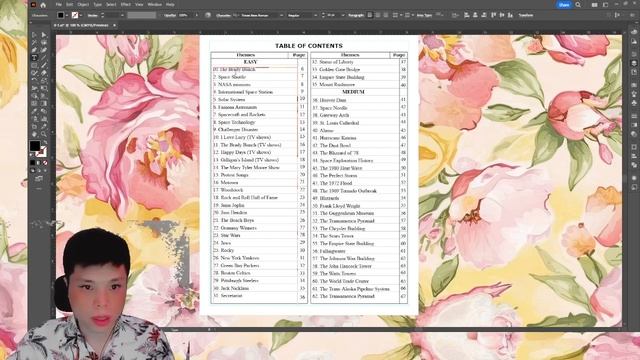Select the Hand tool
640x360 pixels.
point(34,134)
